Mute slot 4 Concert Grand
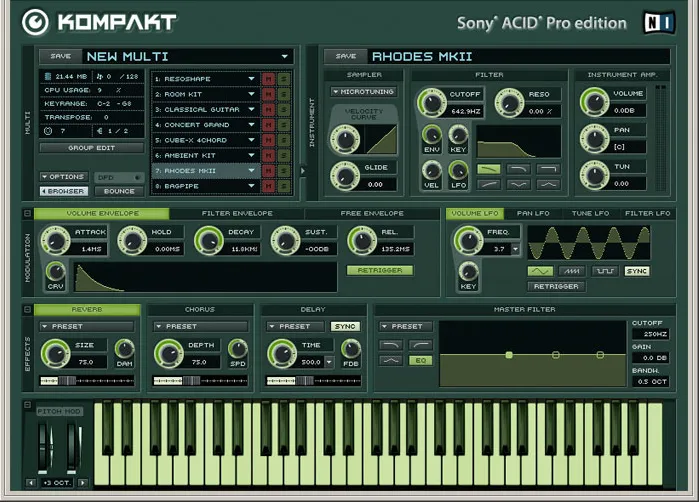 point(268,125)
